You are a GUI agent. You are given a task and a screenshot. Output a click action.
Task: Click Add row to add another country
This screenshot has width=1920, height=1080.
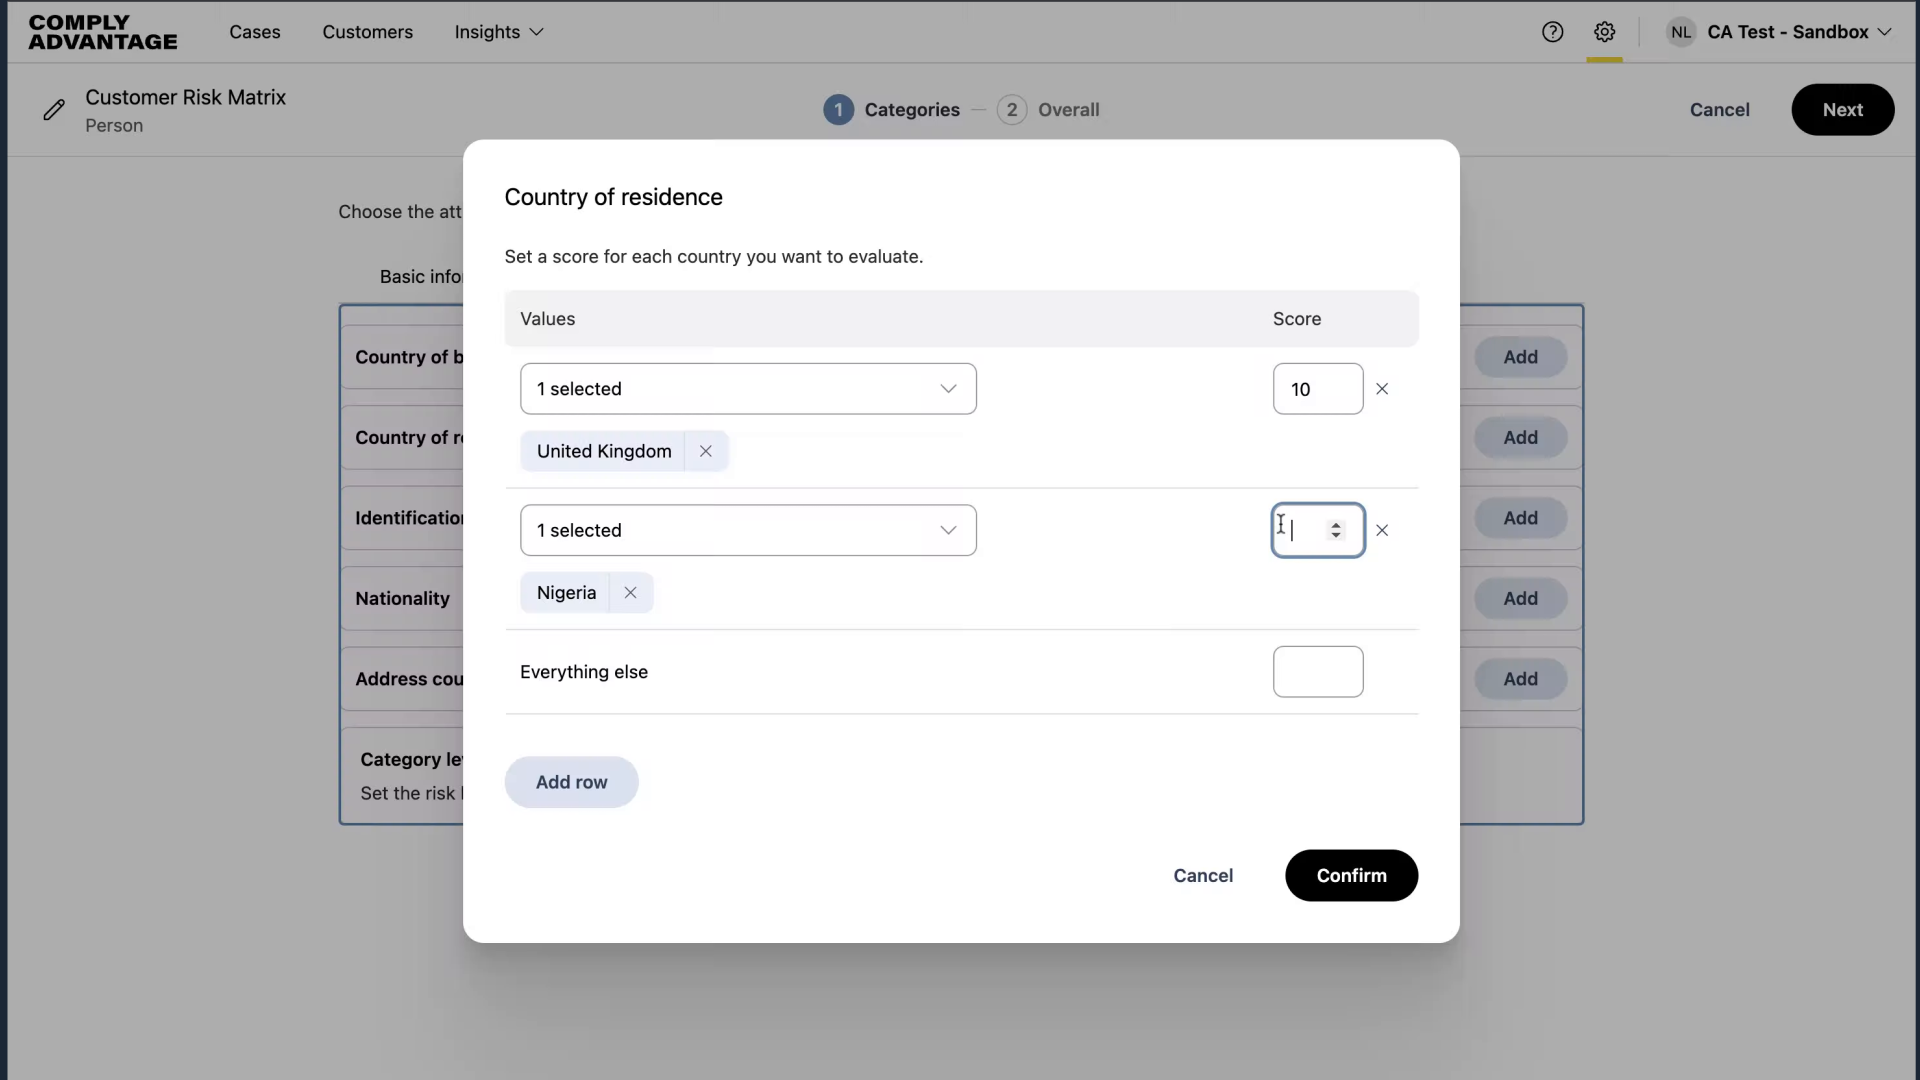point(571,782)
